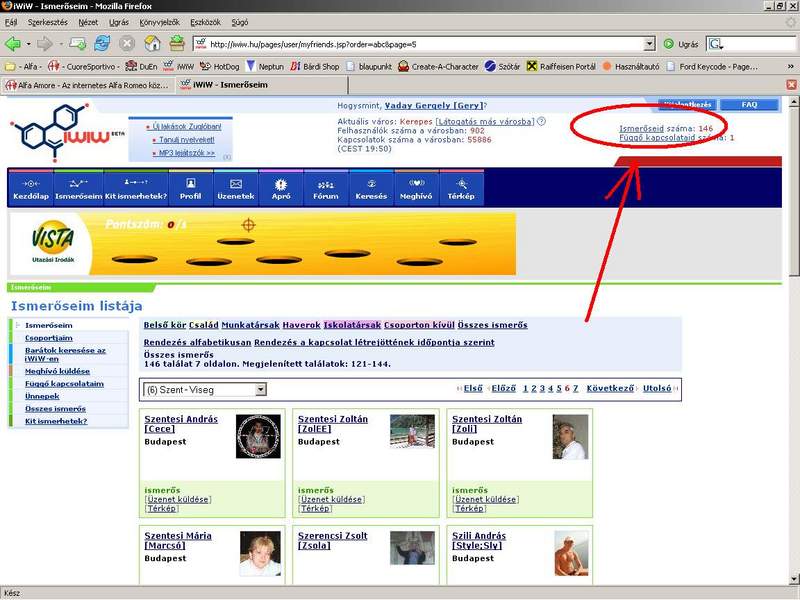Close the current tab with the red X
The image size is (800, 600).
tap(791, 85)
